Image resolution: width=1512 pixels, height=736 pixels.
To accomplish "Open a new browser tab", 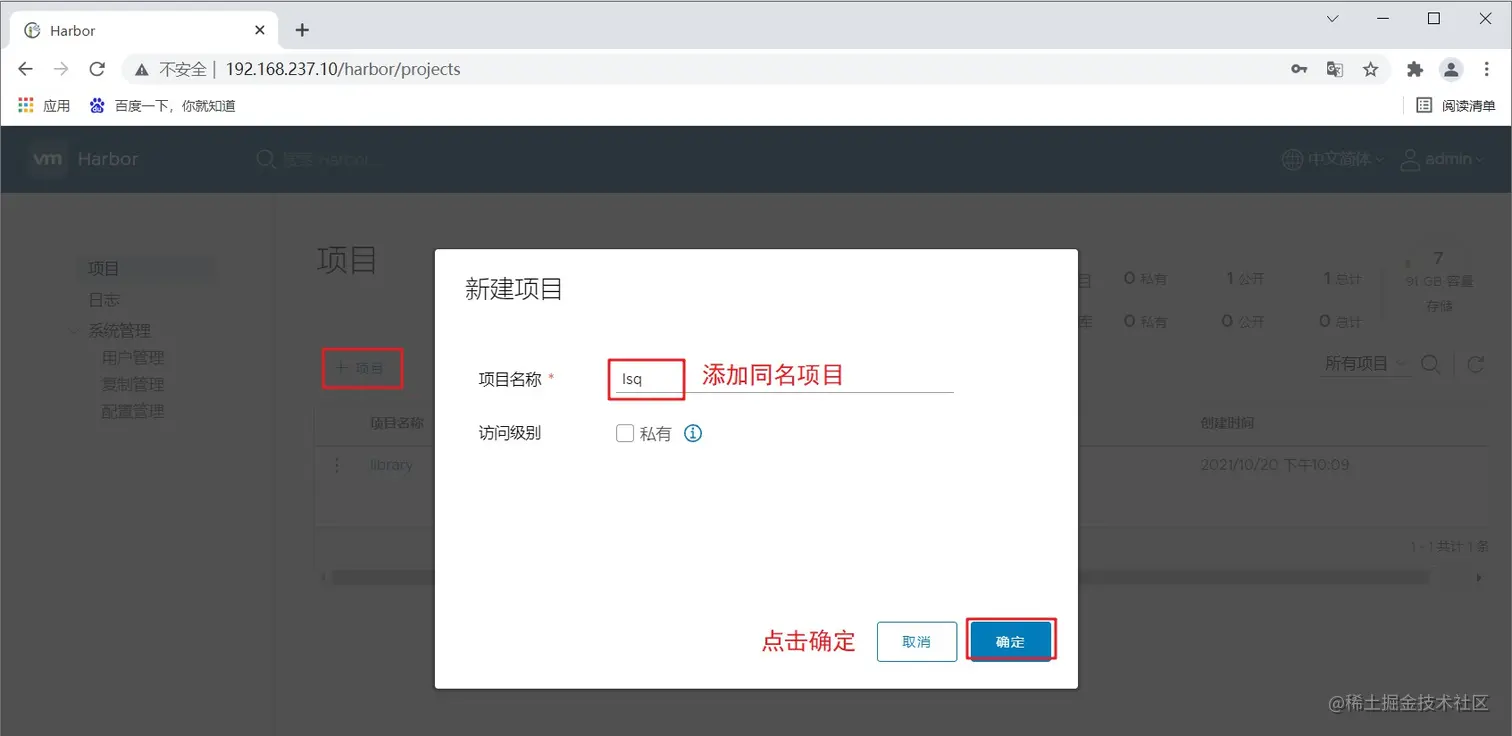I will coord(302,30).
